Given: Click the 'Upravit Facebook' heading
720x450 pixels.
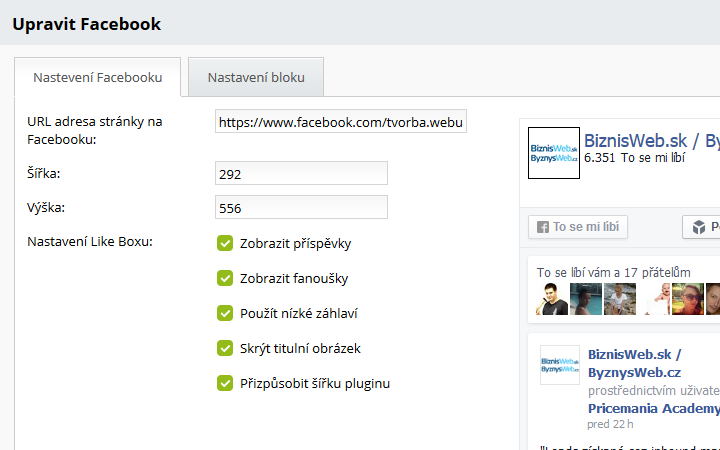Looking at the screenshot, I should pyautogui.click(x=87, y=24).
